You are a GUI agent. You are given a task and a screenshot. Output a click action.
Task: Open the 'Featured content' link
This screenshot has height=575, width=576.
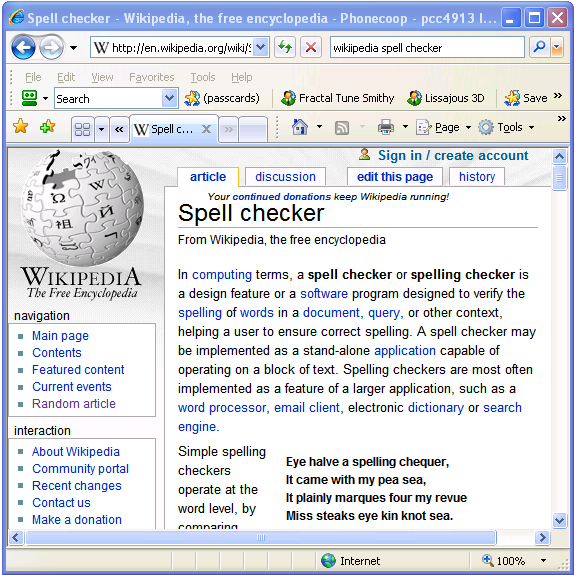78,370
